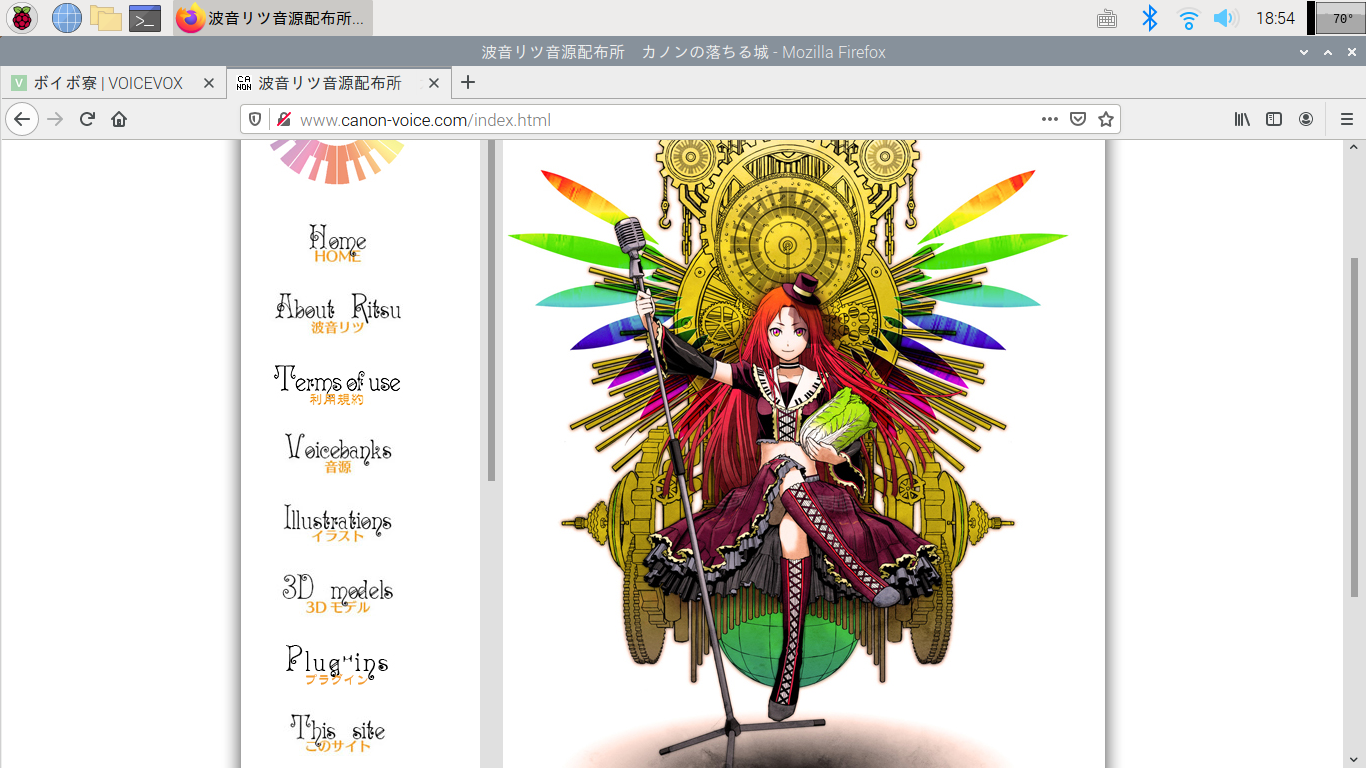Open the Wi-Fi network menu

click(x=1188, y=18)
